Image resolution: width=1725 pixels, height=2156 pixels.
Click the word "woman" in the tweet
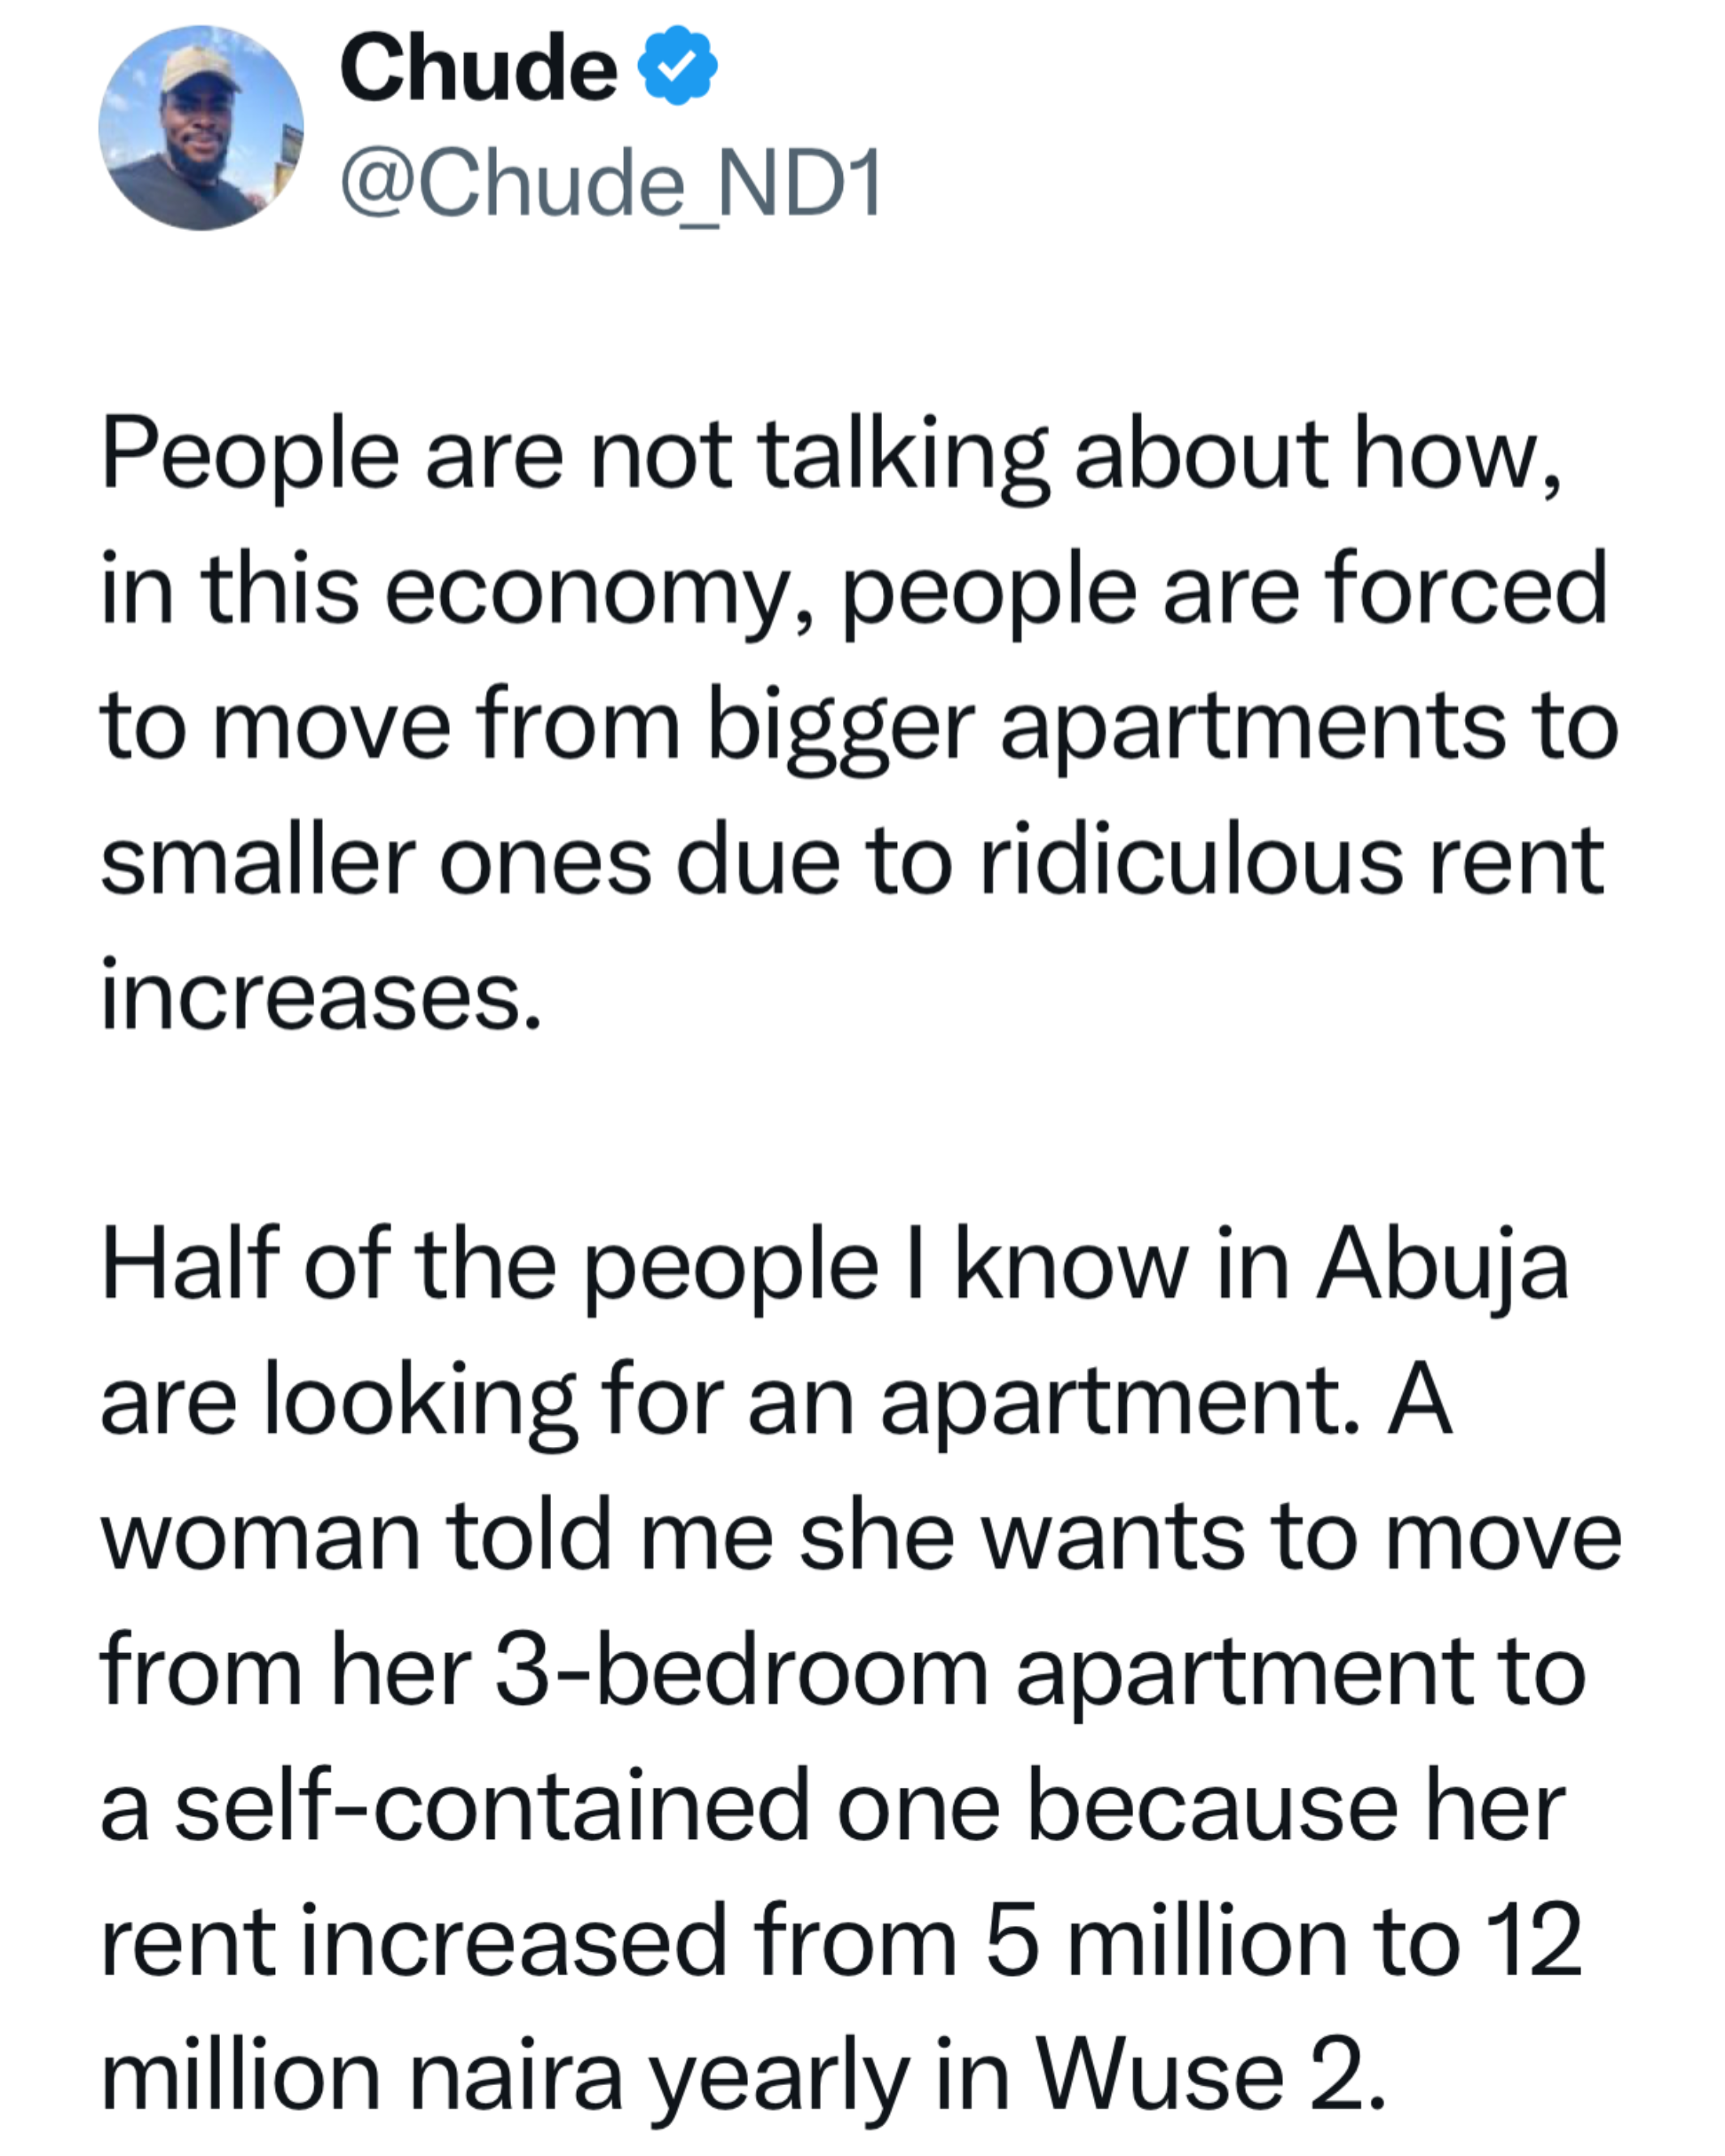tap(260, 1536)
